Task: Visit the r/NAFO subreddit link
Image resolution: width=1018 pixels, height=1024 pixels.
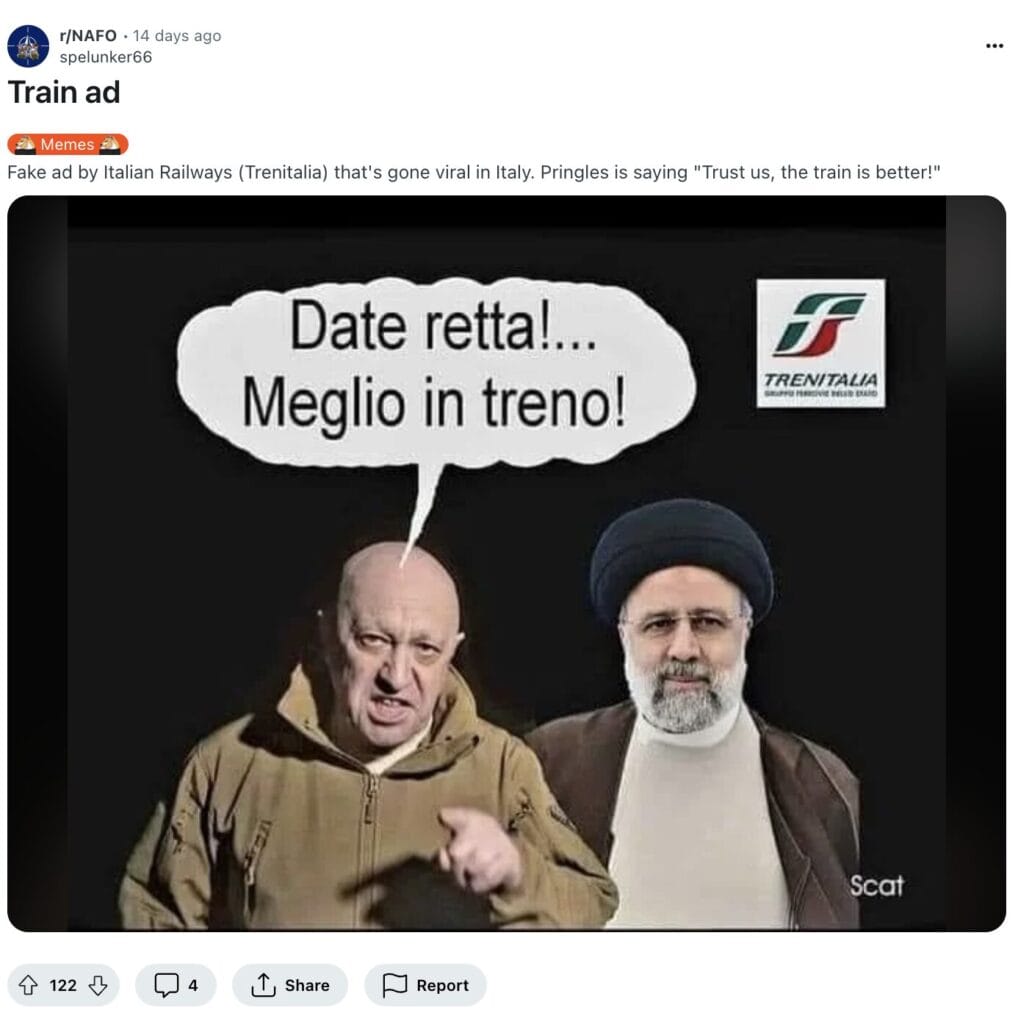Action: tap(88, 35)
